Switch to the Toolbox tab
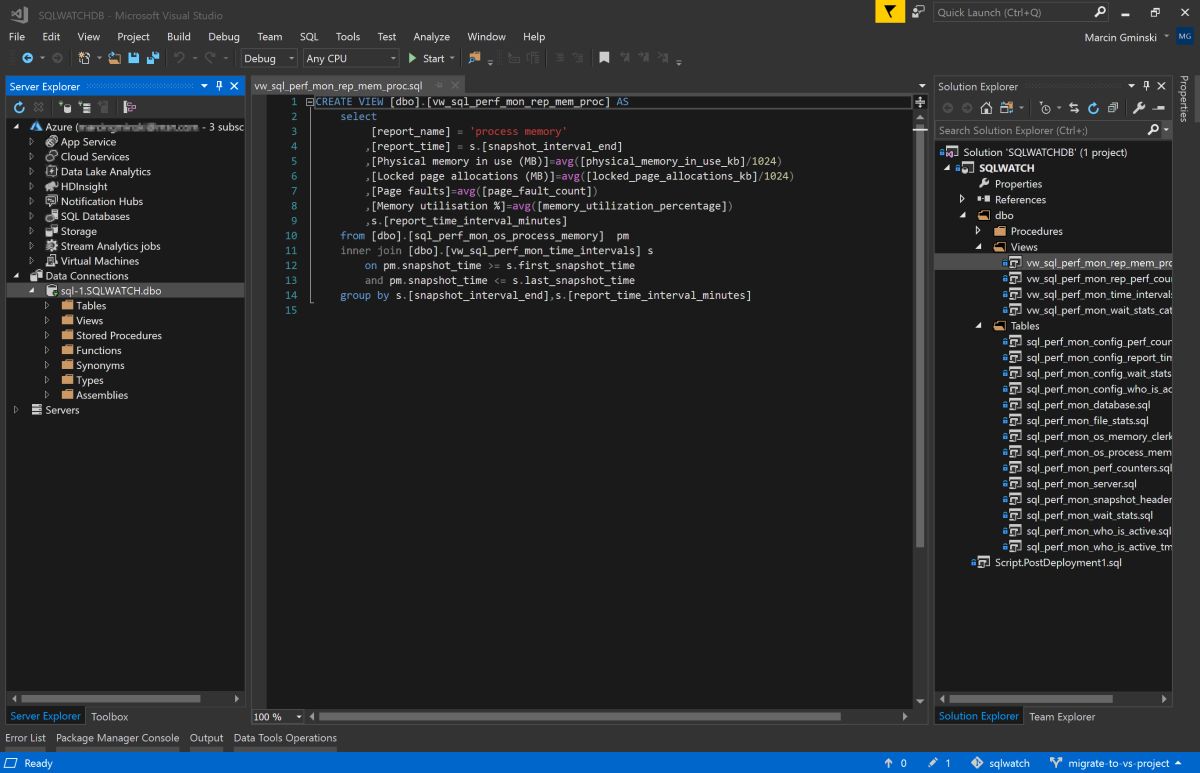Viewport: 1200px width, 773px height. click(x=110, y=716)
